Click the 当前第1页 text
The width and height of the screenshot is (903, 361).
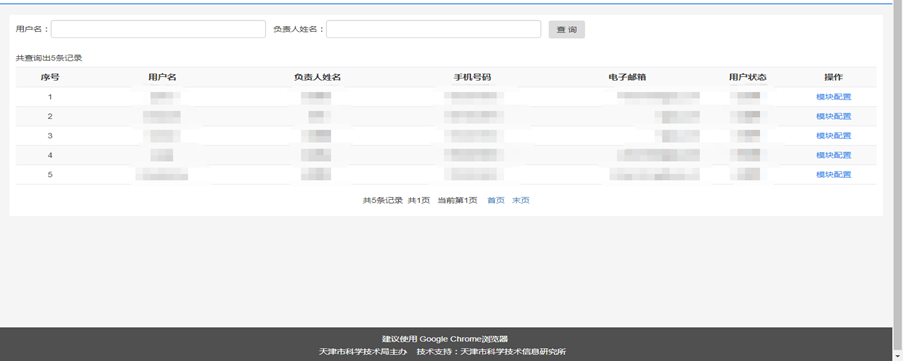[x=458, y=200]
